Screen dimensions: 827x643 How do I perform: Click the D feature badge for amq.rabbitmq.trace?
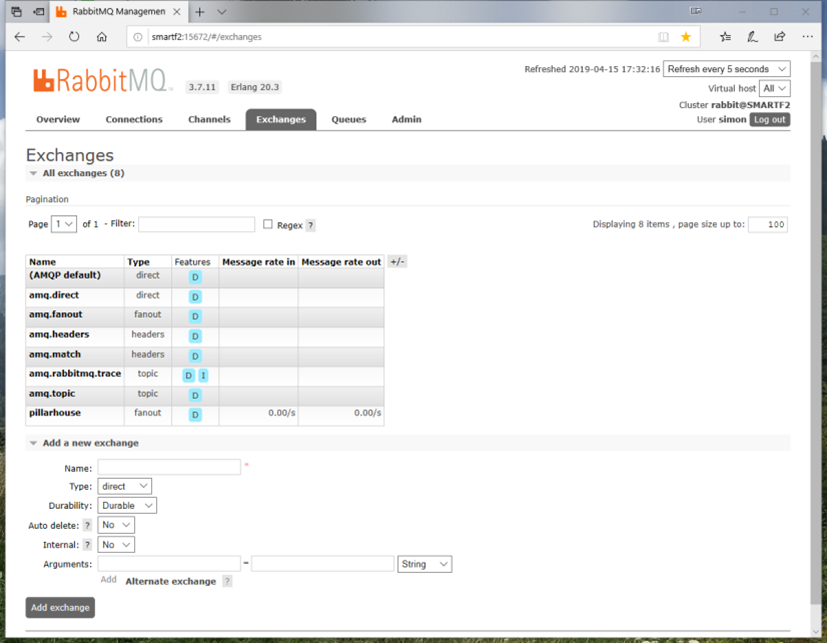(188, 376)
